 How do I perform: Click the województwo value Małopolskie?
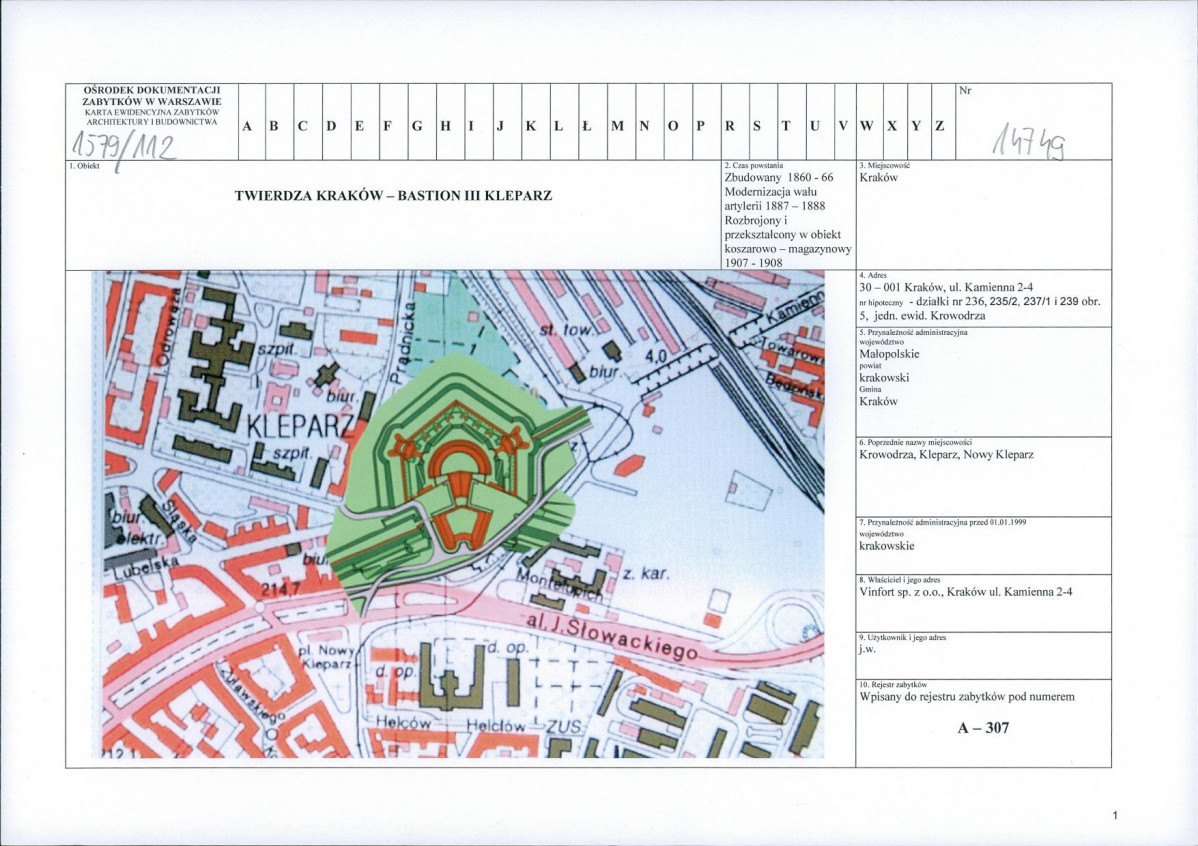(889, 353)
